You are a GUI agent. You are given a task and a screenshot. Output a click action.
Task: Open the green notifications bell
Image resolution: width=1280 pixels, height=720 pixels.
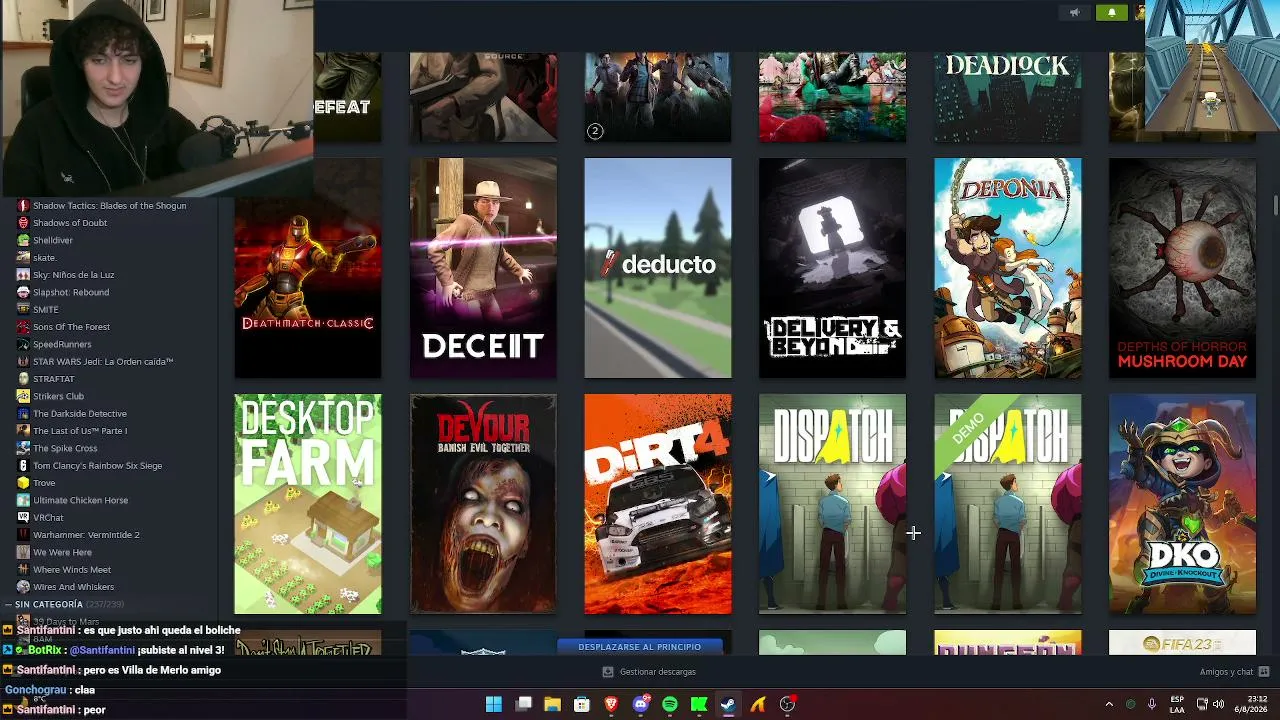[1112, 13]
